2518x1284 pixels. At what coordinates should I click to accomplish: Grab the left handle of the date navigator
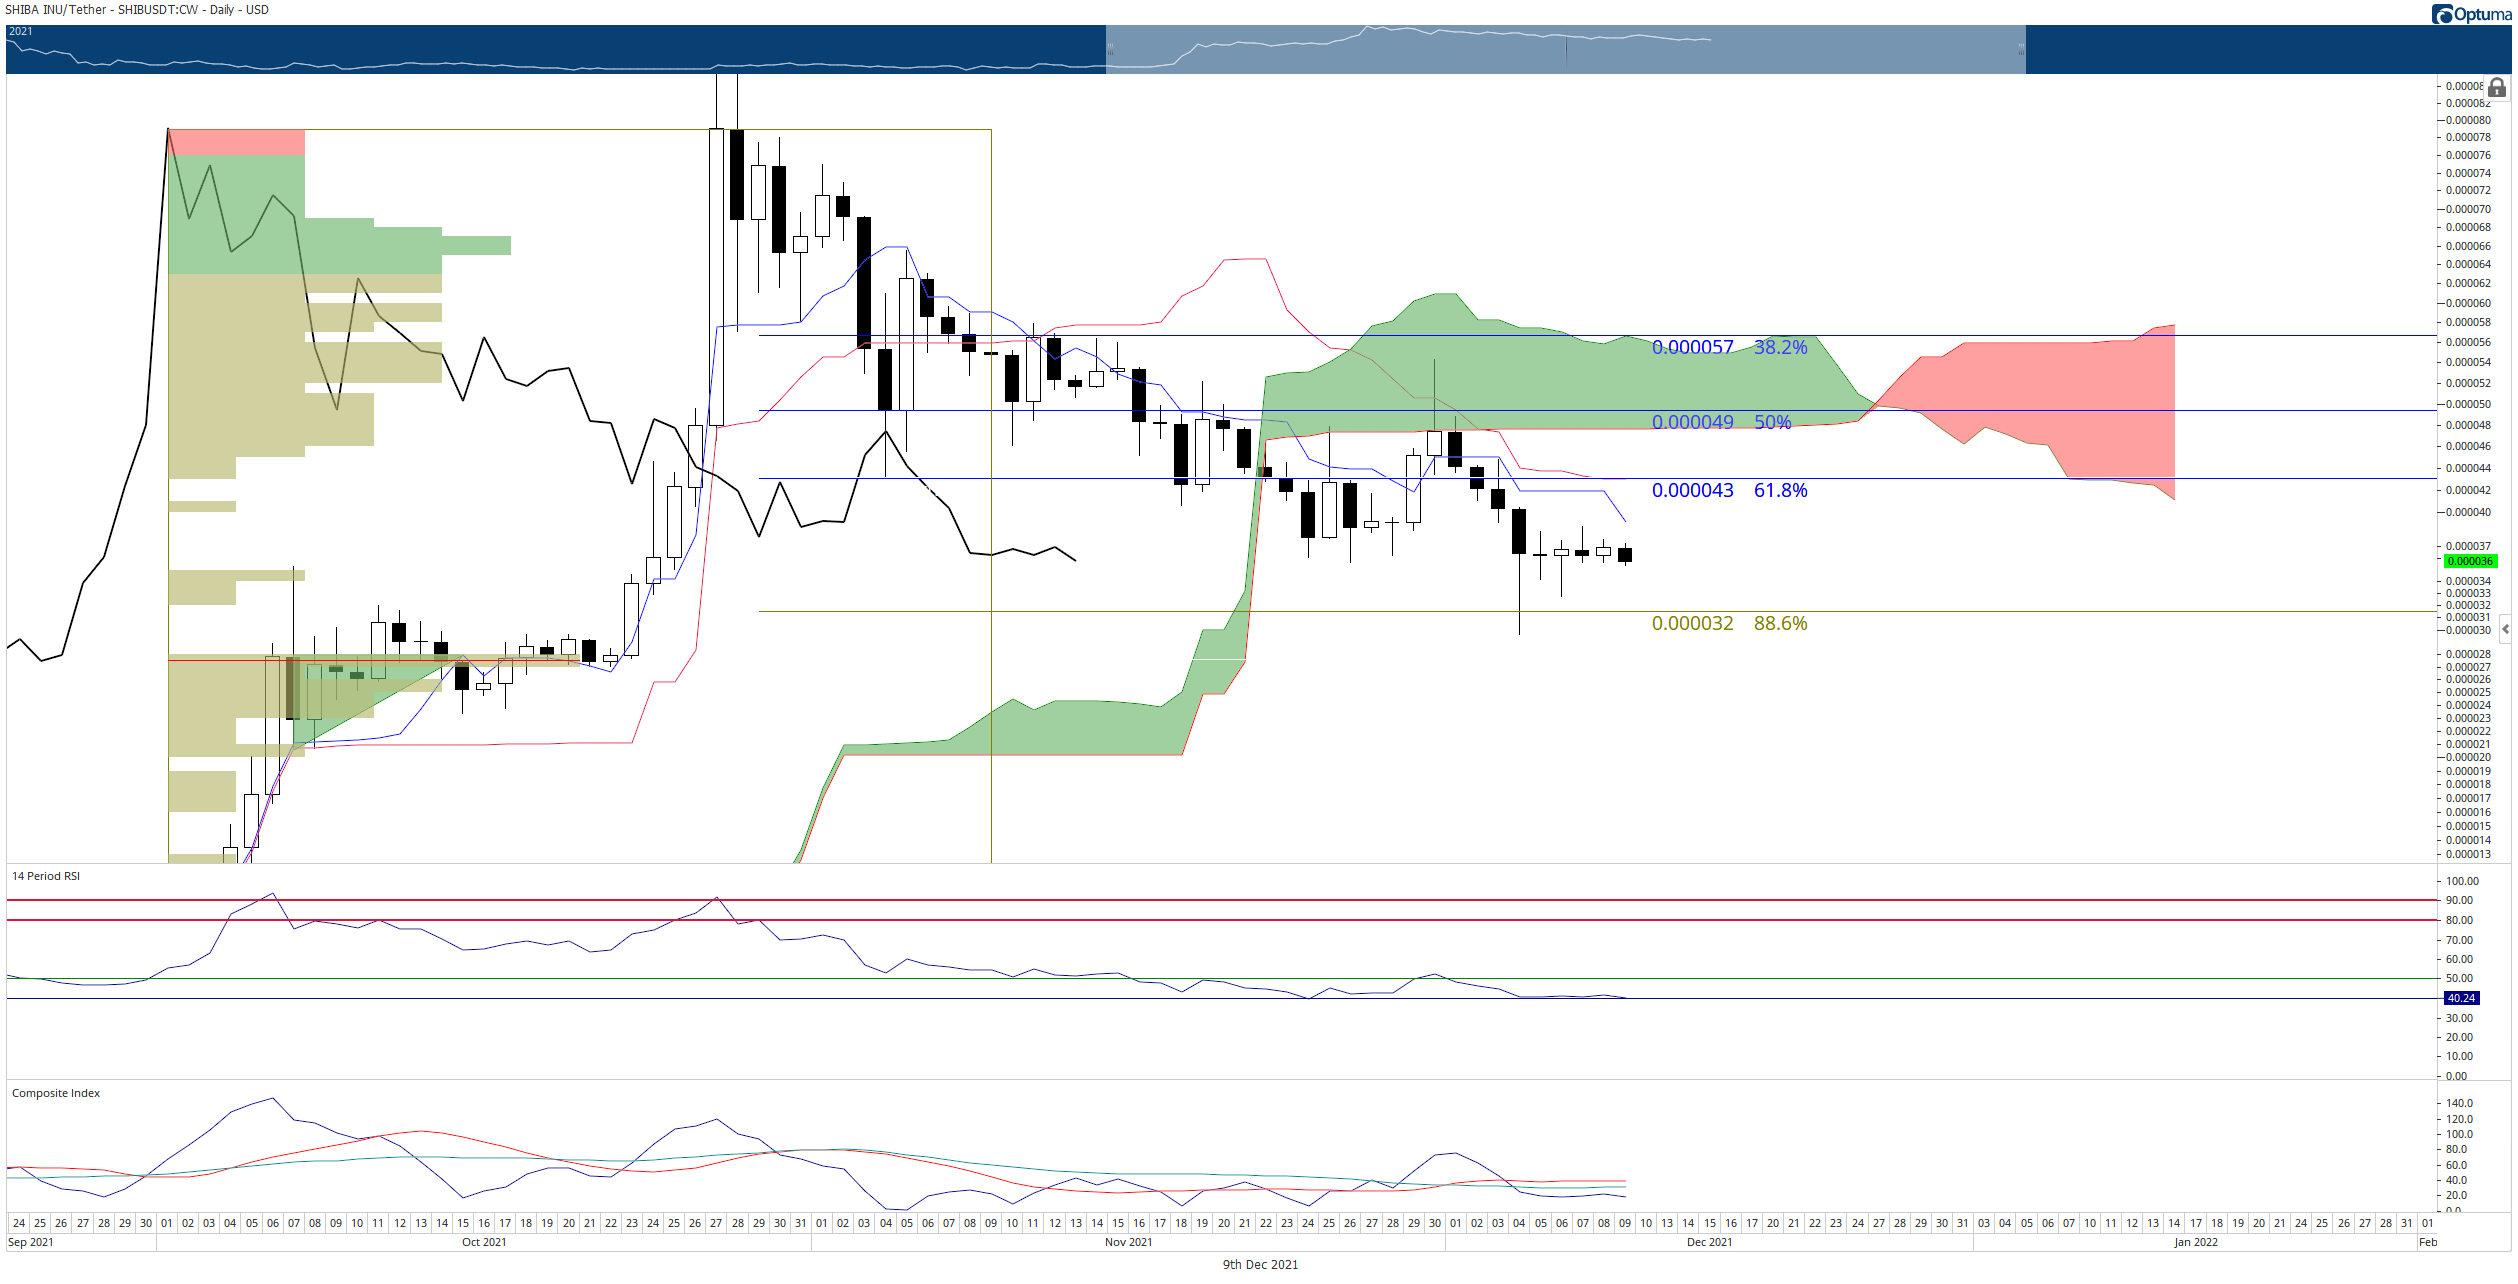coord(1110,49)
